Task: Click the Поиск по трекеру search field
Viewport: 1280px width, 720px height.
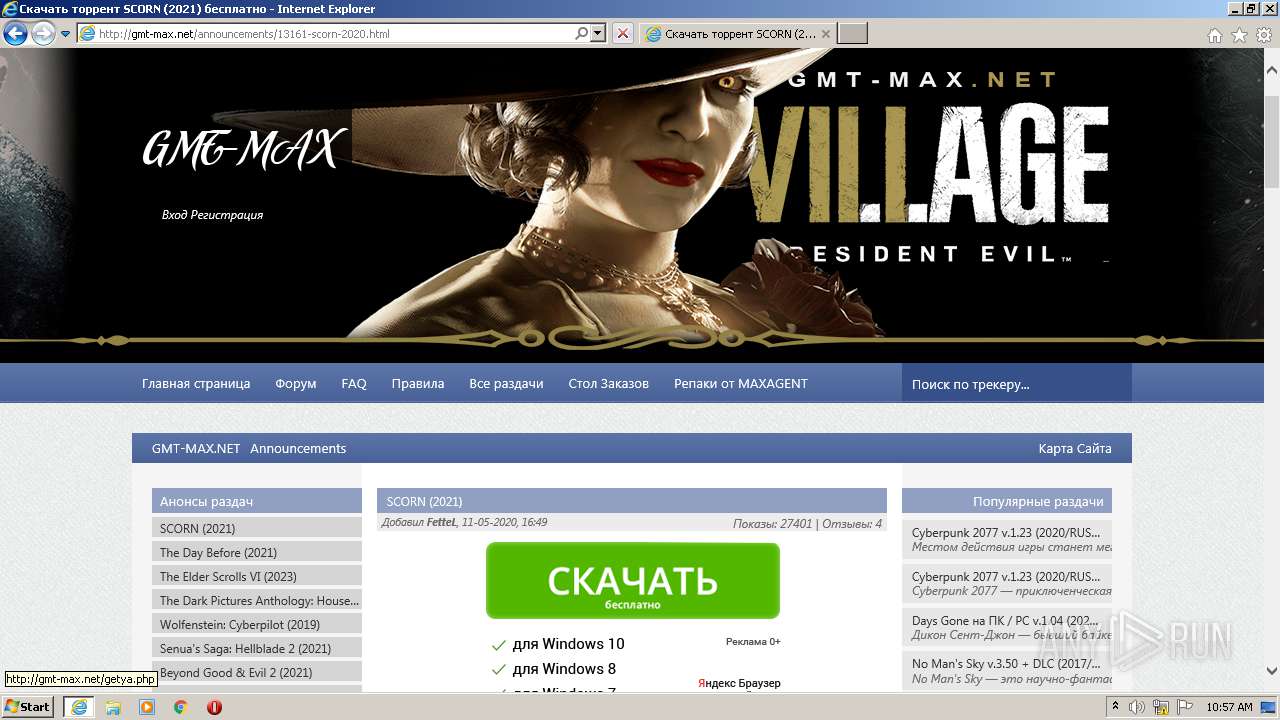Action: point(1017,384)
